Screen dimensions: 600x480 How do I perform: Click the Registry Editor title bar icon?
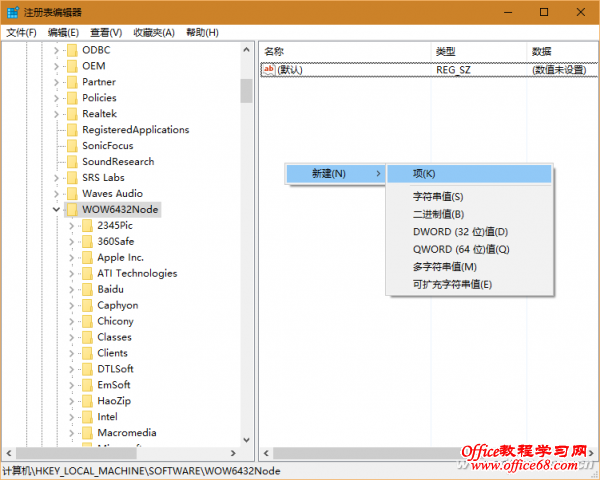click(13, 12)
